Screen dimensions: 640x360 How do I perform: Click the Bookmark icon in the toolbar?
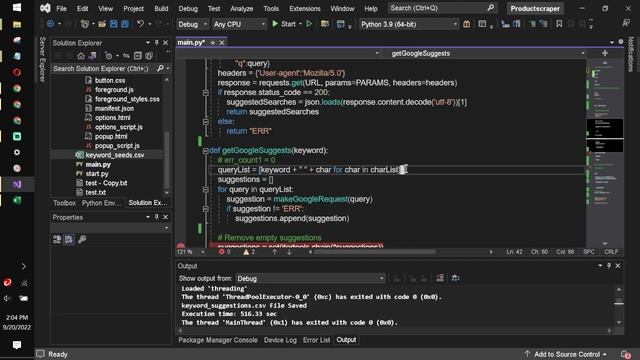tap(559, 24)
